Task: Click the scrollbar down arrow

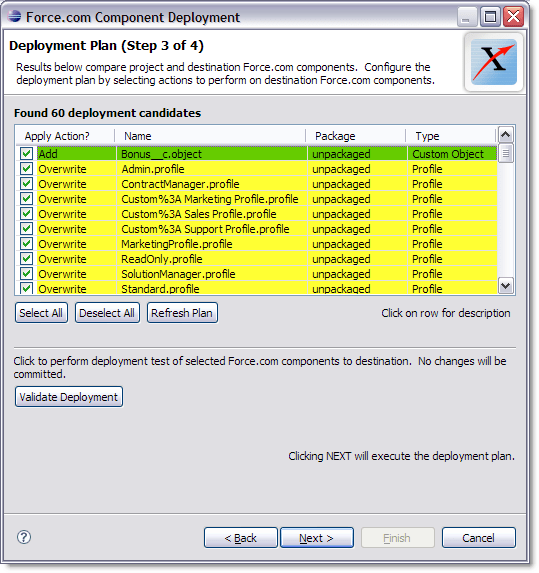Action: tap(506, 285)
